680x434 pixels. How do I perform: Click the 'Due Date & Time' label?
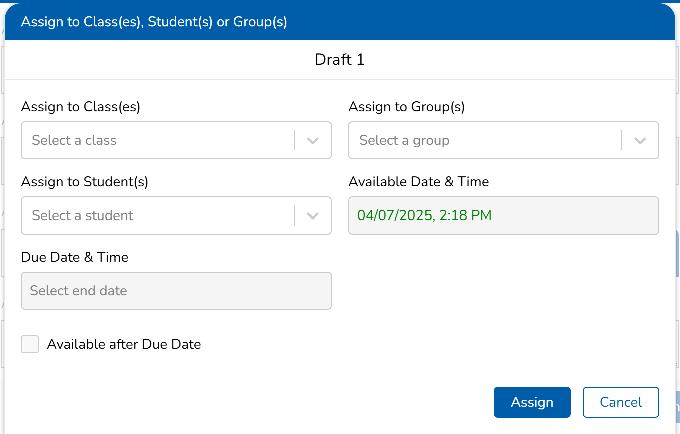pyautogui.click(x=74, y=257)
